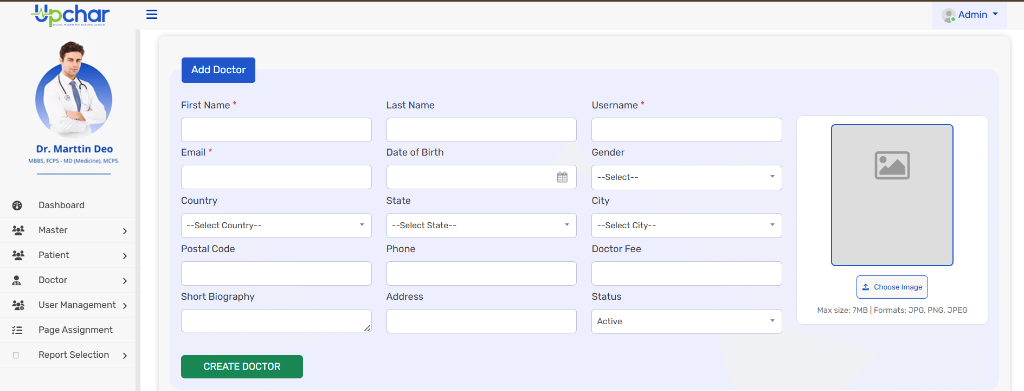Click the Postal Code input field
Screen dimensions: 1024x391
tap(276, 274)
